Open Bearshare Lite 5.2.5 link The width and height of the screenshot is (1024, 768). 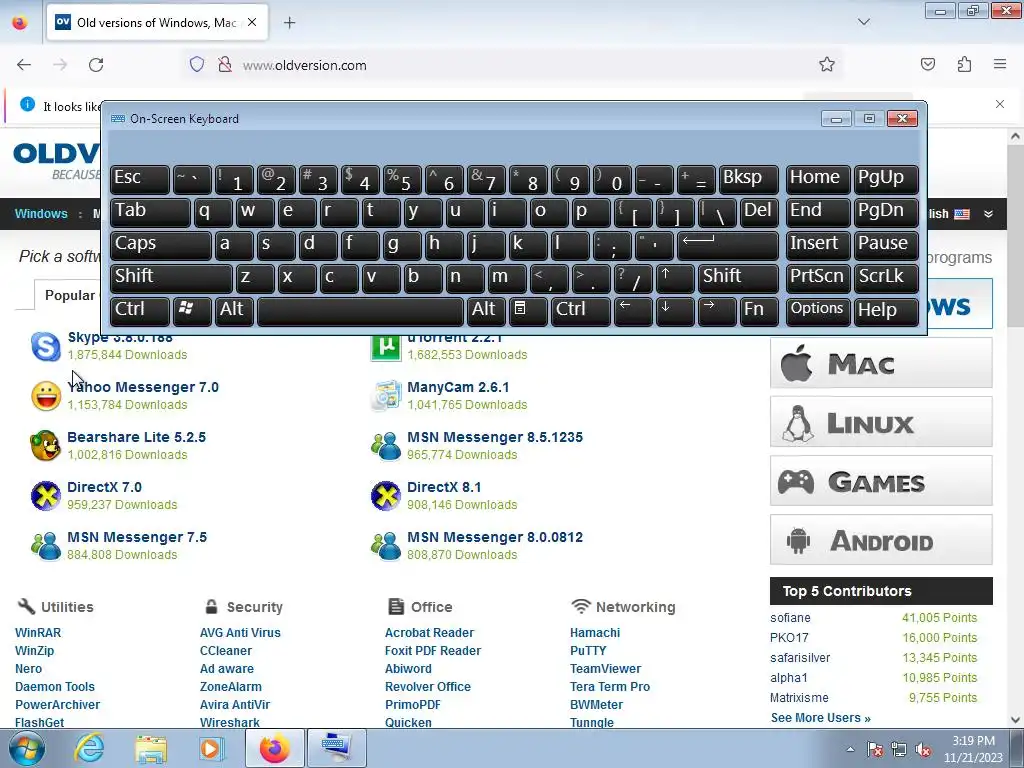pos(136,437)
